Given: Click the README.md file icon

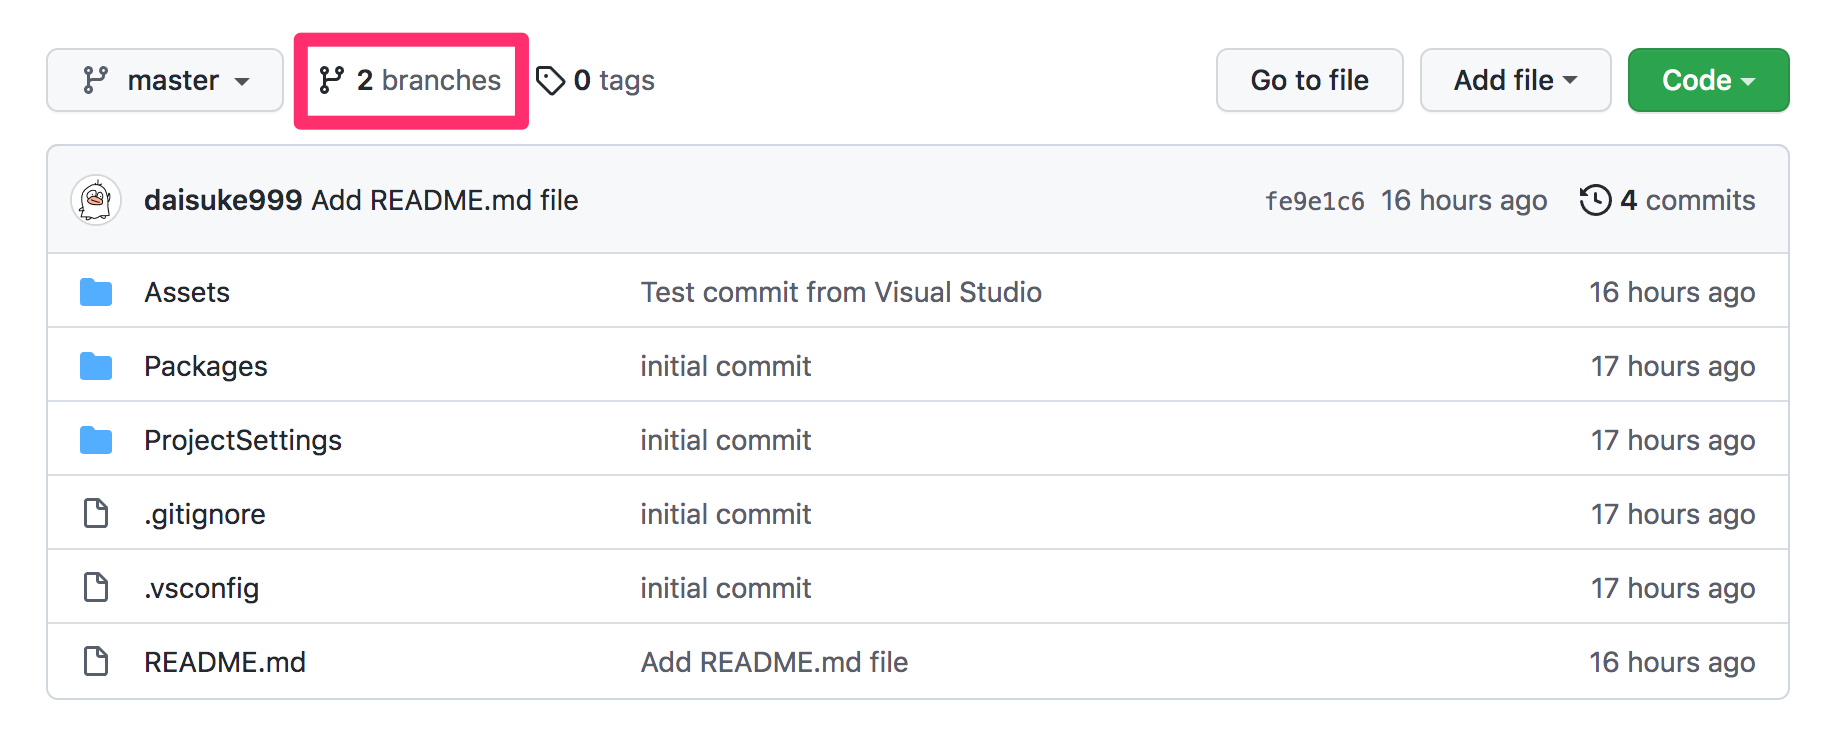Looking at the screenshot, I should [x=96, y=662].
